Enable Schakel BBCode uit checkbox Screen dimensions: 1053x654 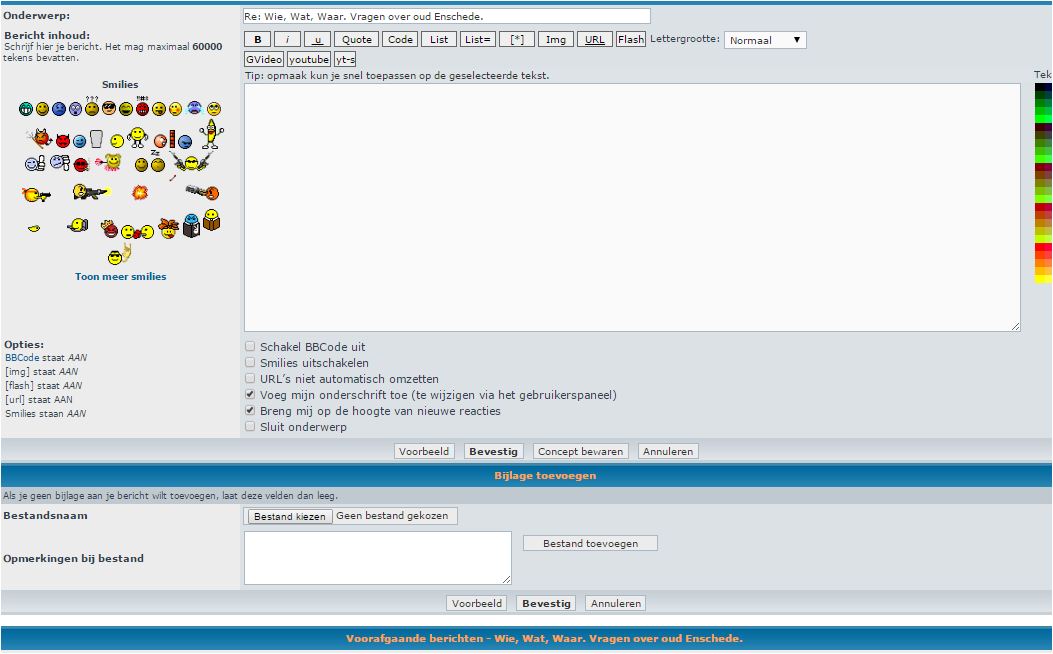pyautogui.click(x=250, y=347)
